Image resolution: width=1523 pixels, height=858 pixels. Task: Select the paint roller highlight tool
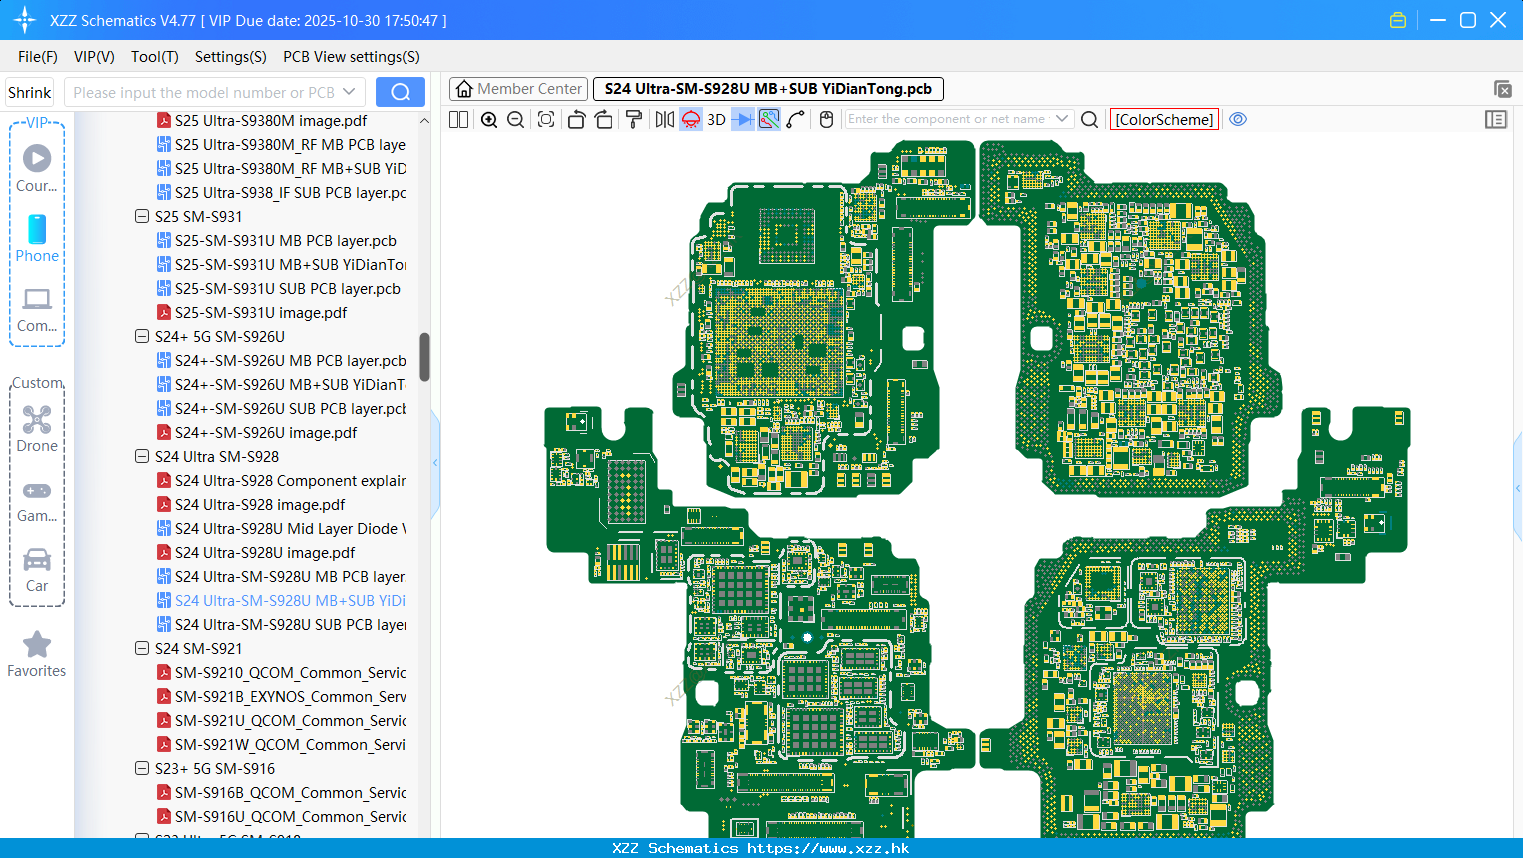click(x=634, y=119)
